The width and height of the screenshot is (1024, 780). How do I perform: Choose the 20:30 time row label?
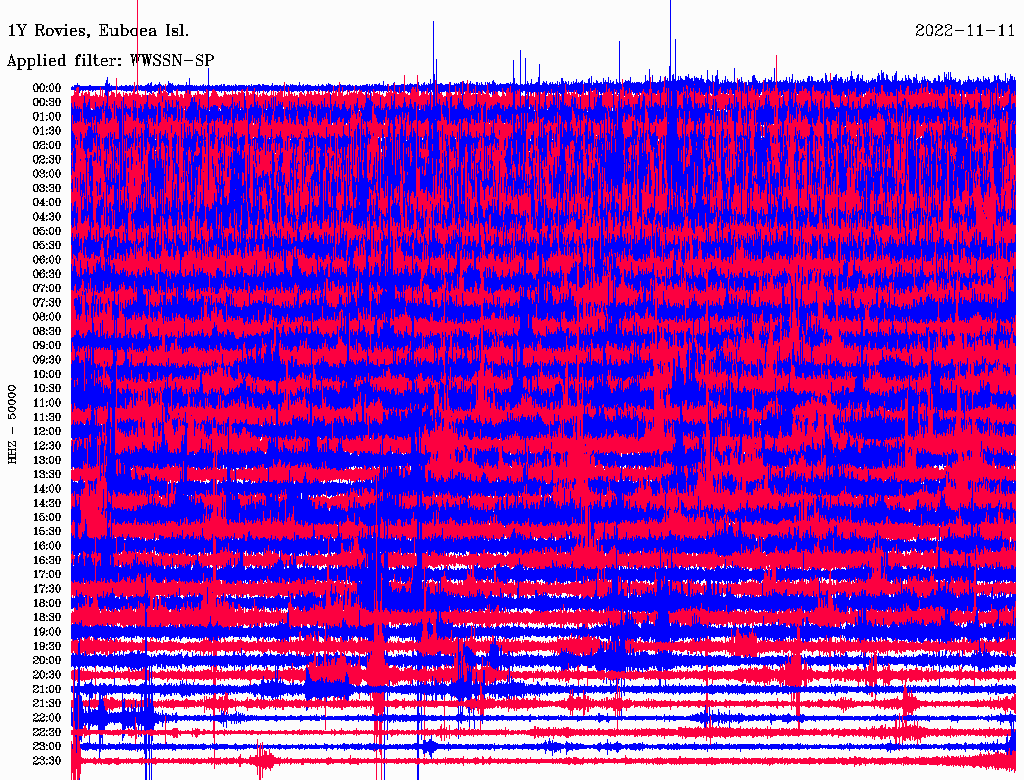coord(47,675)
